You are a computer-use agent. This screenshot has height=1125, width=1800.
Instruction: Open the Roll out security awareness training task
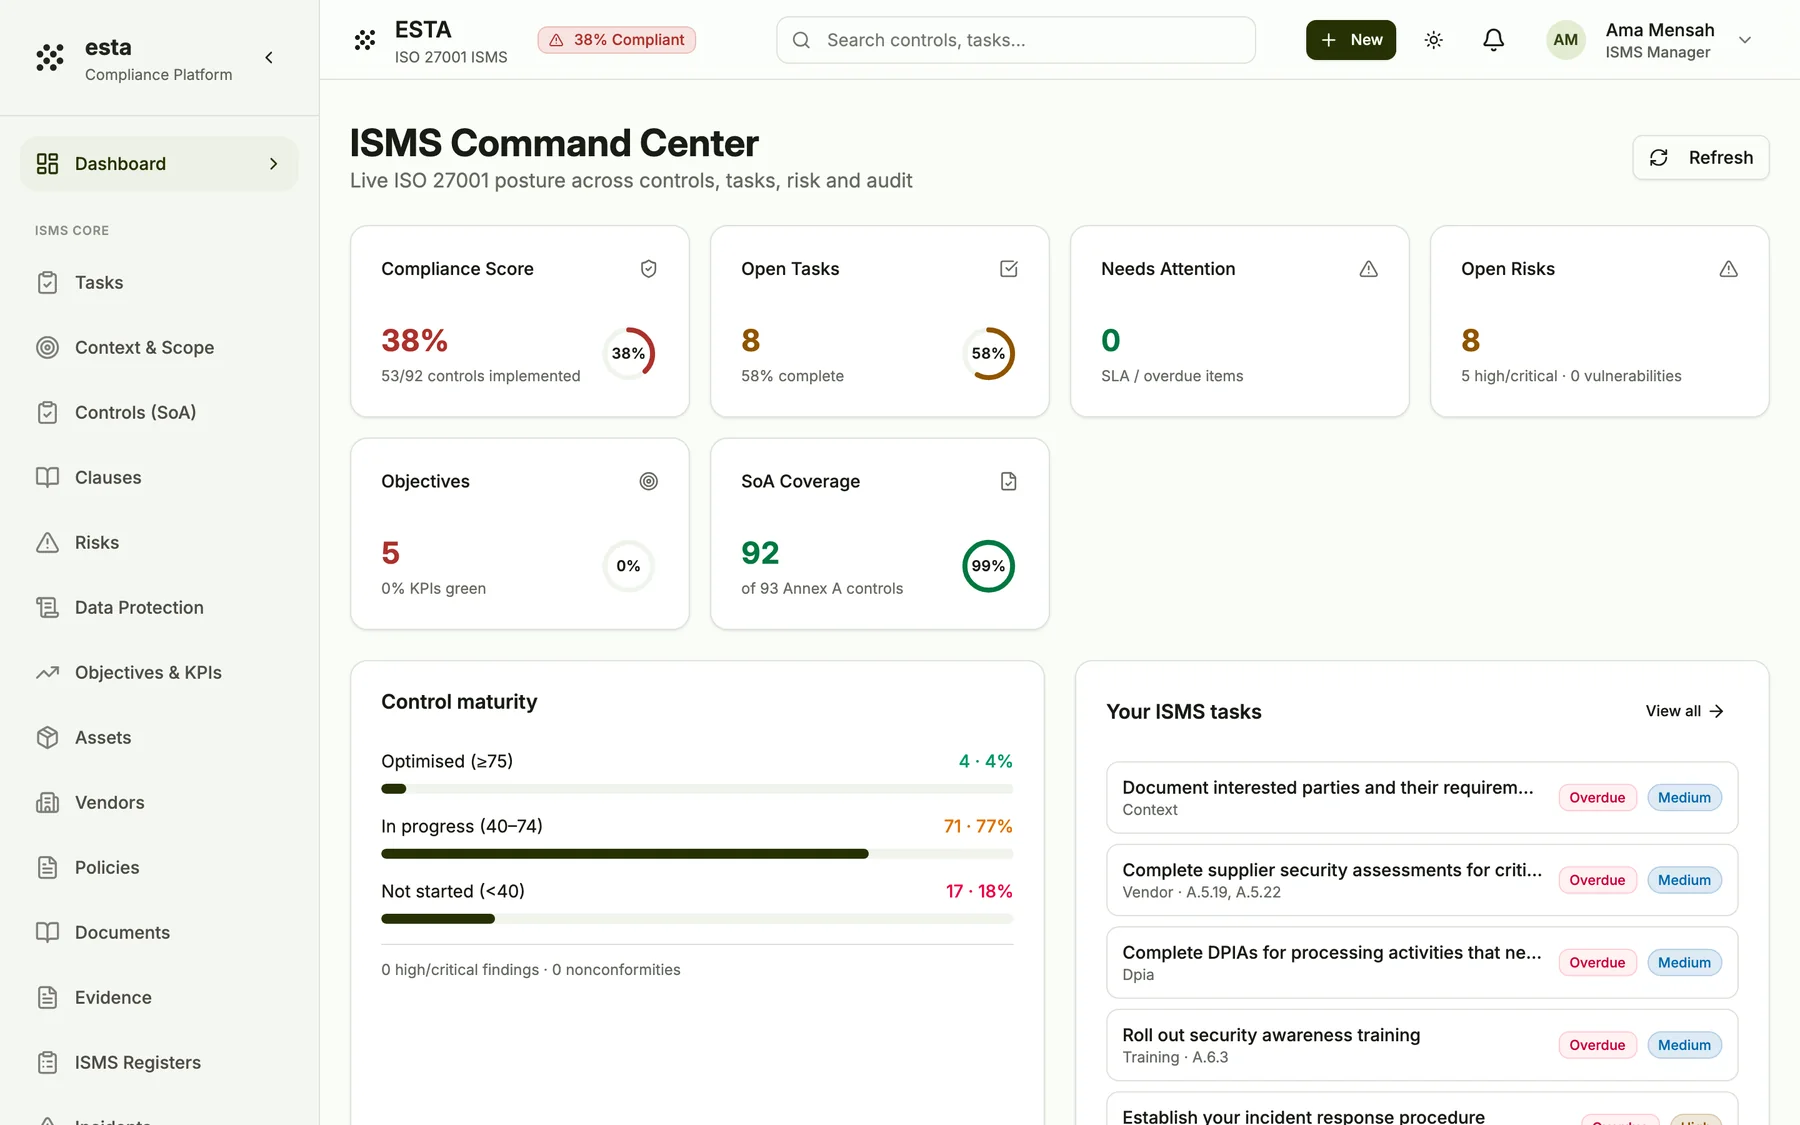tap(1421, 1045)
